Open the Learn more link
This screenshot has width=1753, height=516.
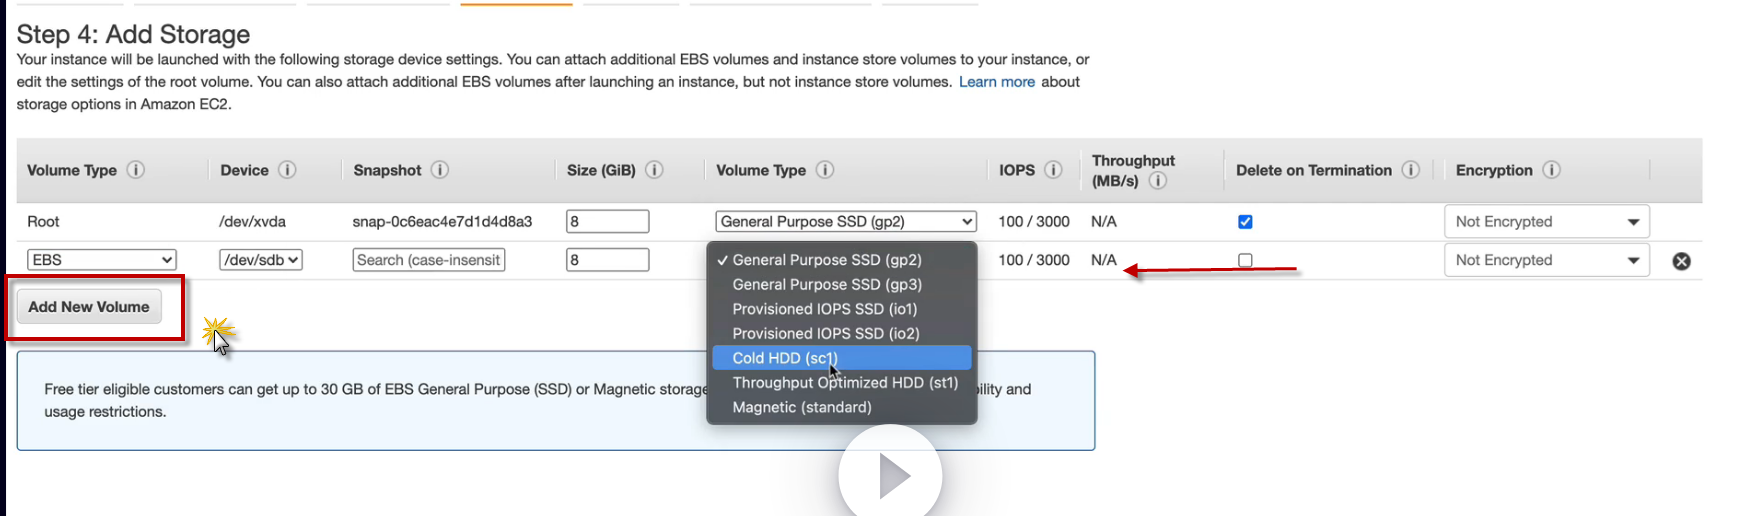[x=996, y=82]
